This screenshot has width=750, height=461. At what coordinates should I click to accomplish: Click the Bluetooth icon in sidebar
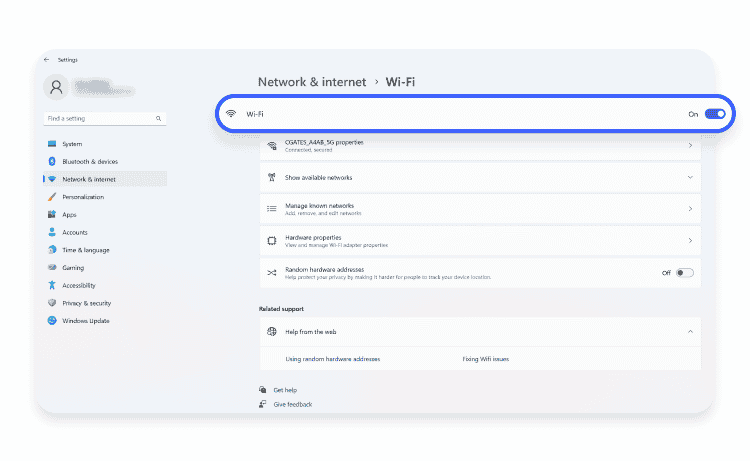tap(52, 162)
